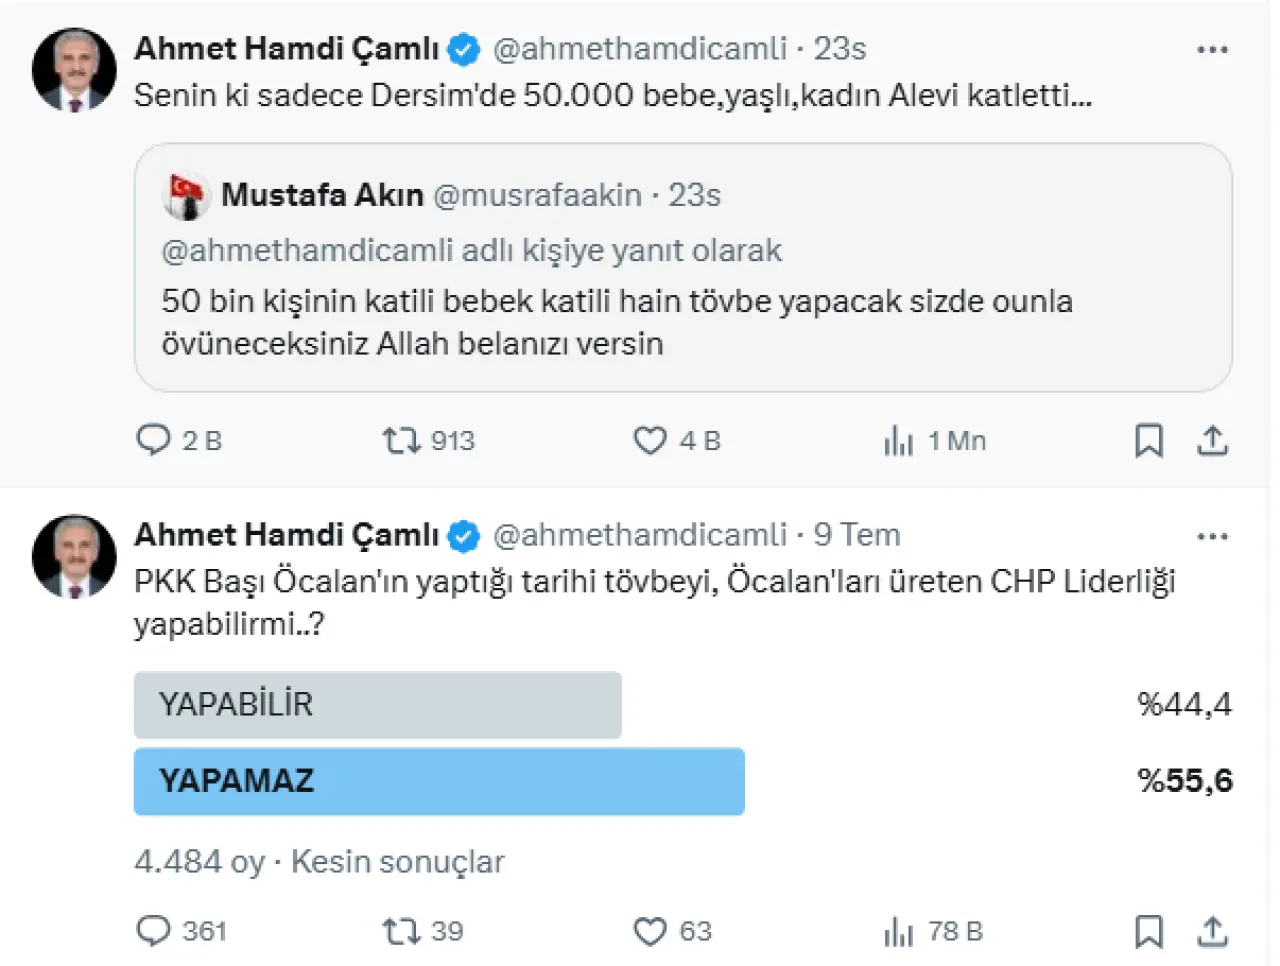The height and width of the screenshot is (966, 1280).
Task: Like the tweet with 4 B likes
Action: click(650, 440)
